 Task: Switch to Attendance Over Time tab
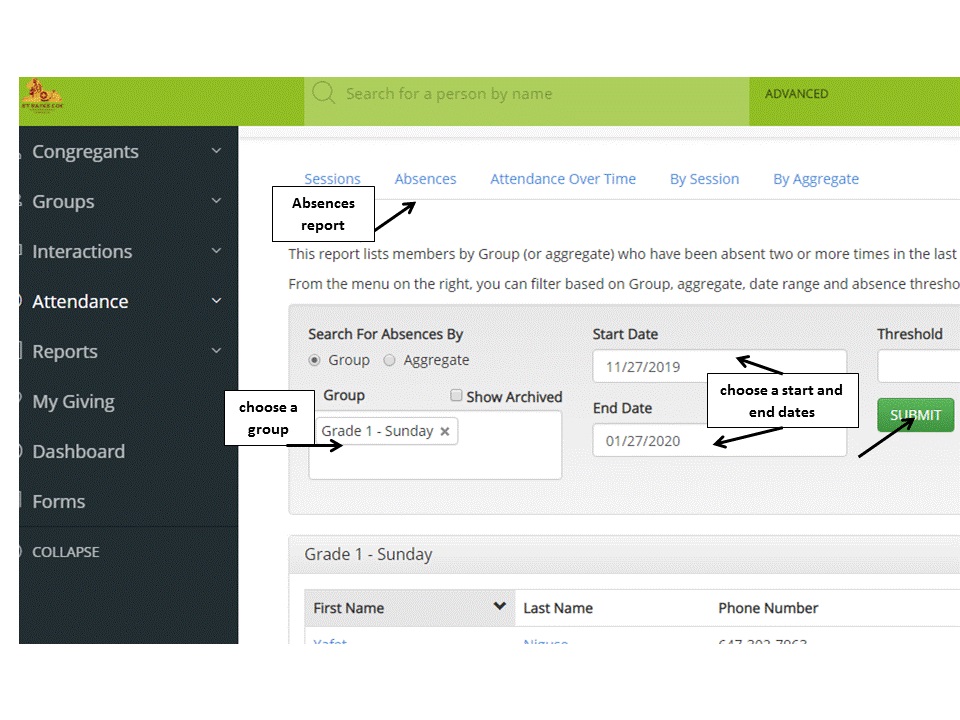pos(563,179)
